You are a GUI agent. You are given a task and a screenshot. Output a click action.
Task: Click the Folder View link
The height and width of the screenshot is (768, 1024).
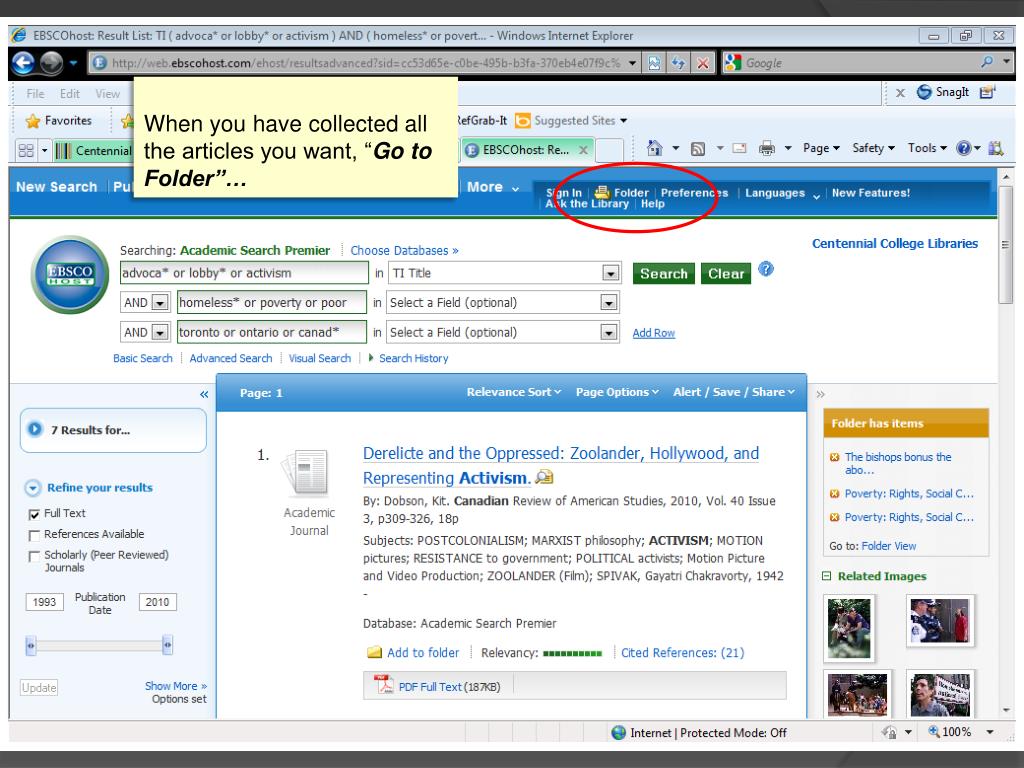pos(889,546)
